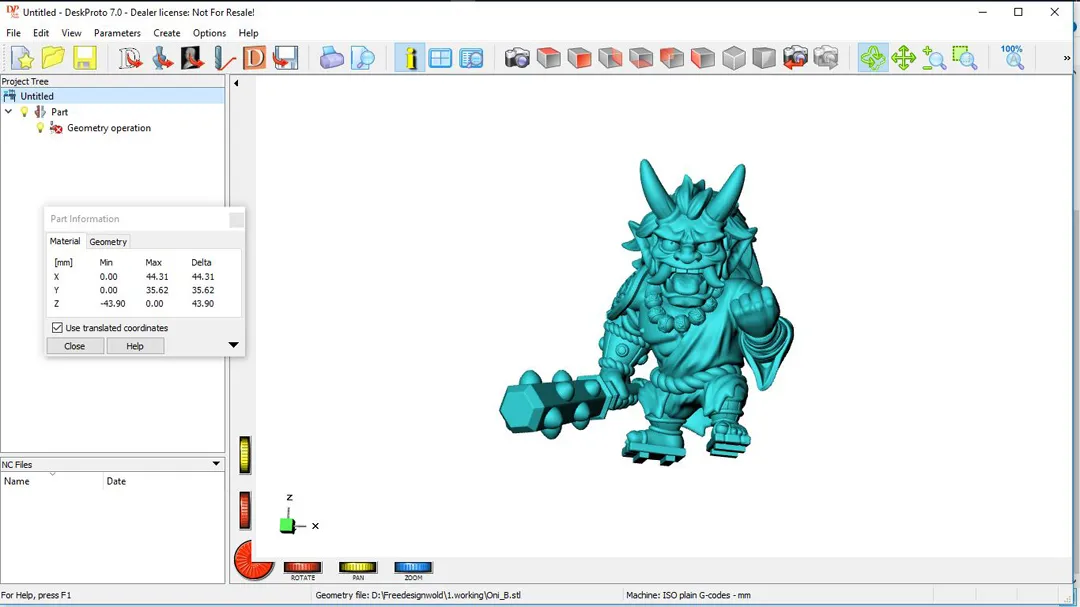Toggle the Use translated coordinates checkbox
The height and width of the screenshot is (607, 1080).
[x=57, y=328]
